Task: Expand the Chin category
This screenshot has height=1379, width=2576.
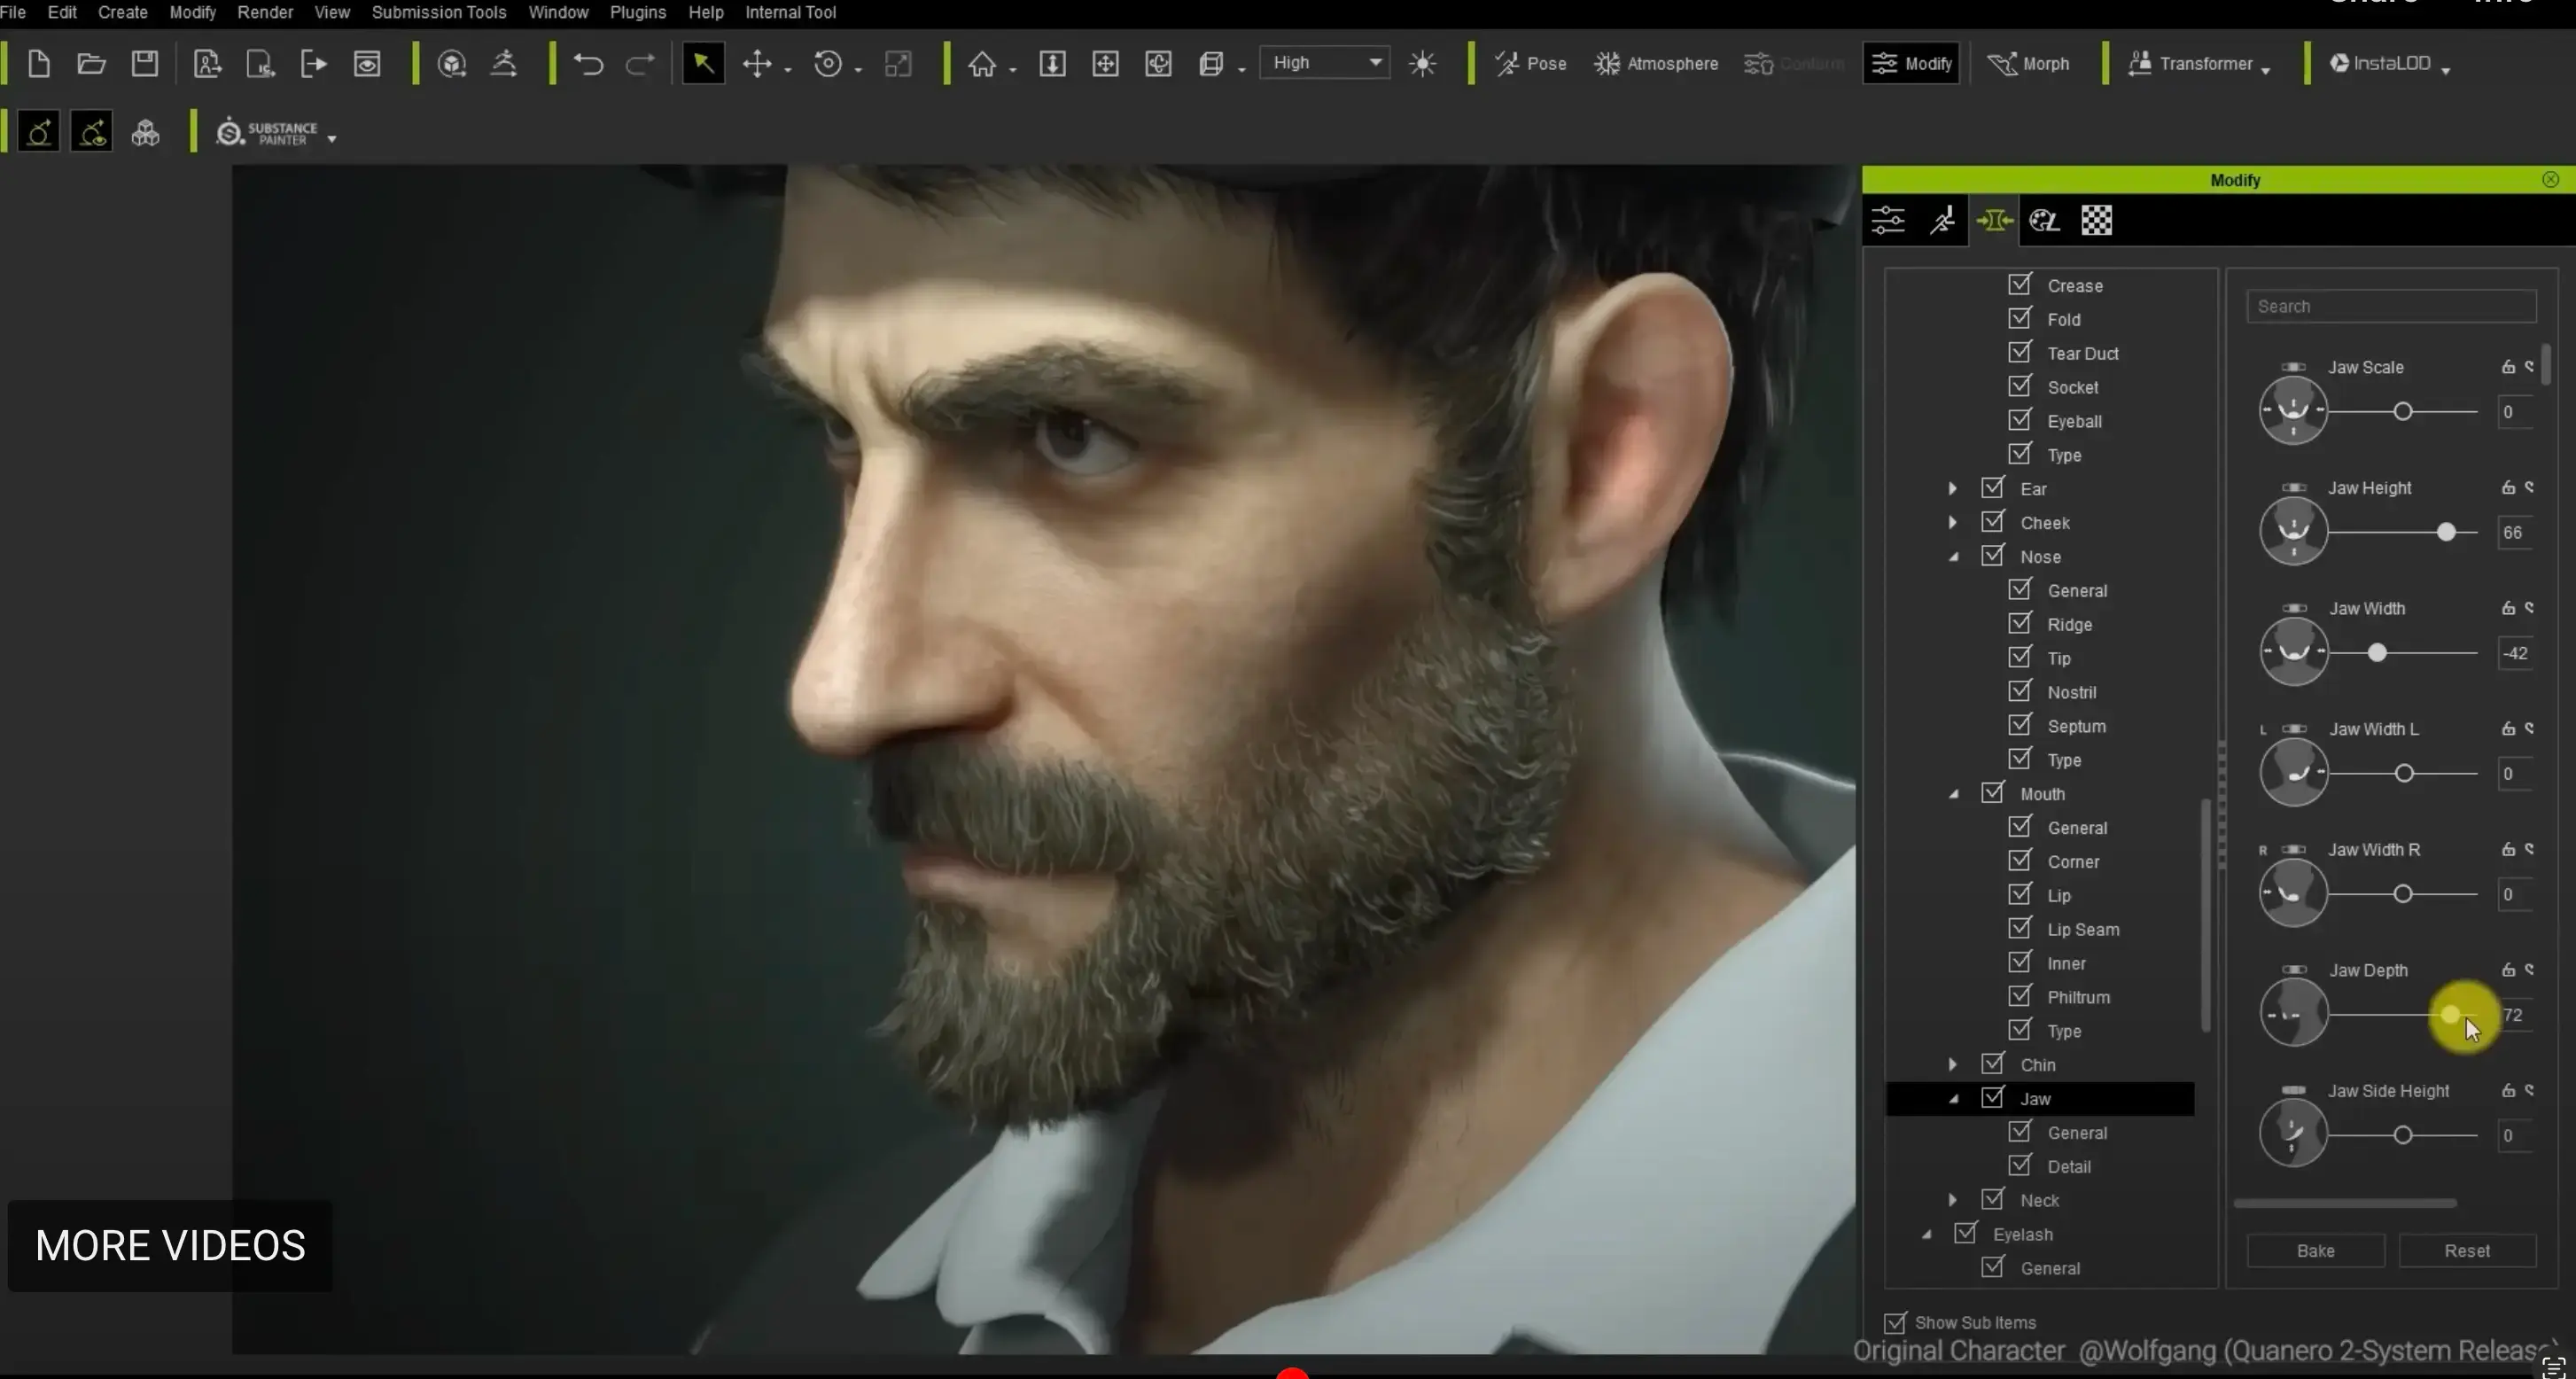Action: [1953, 1064]
